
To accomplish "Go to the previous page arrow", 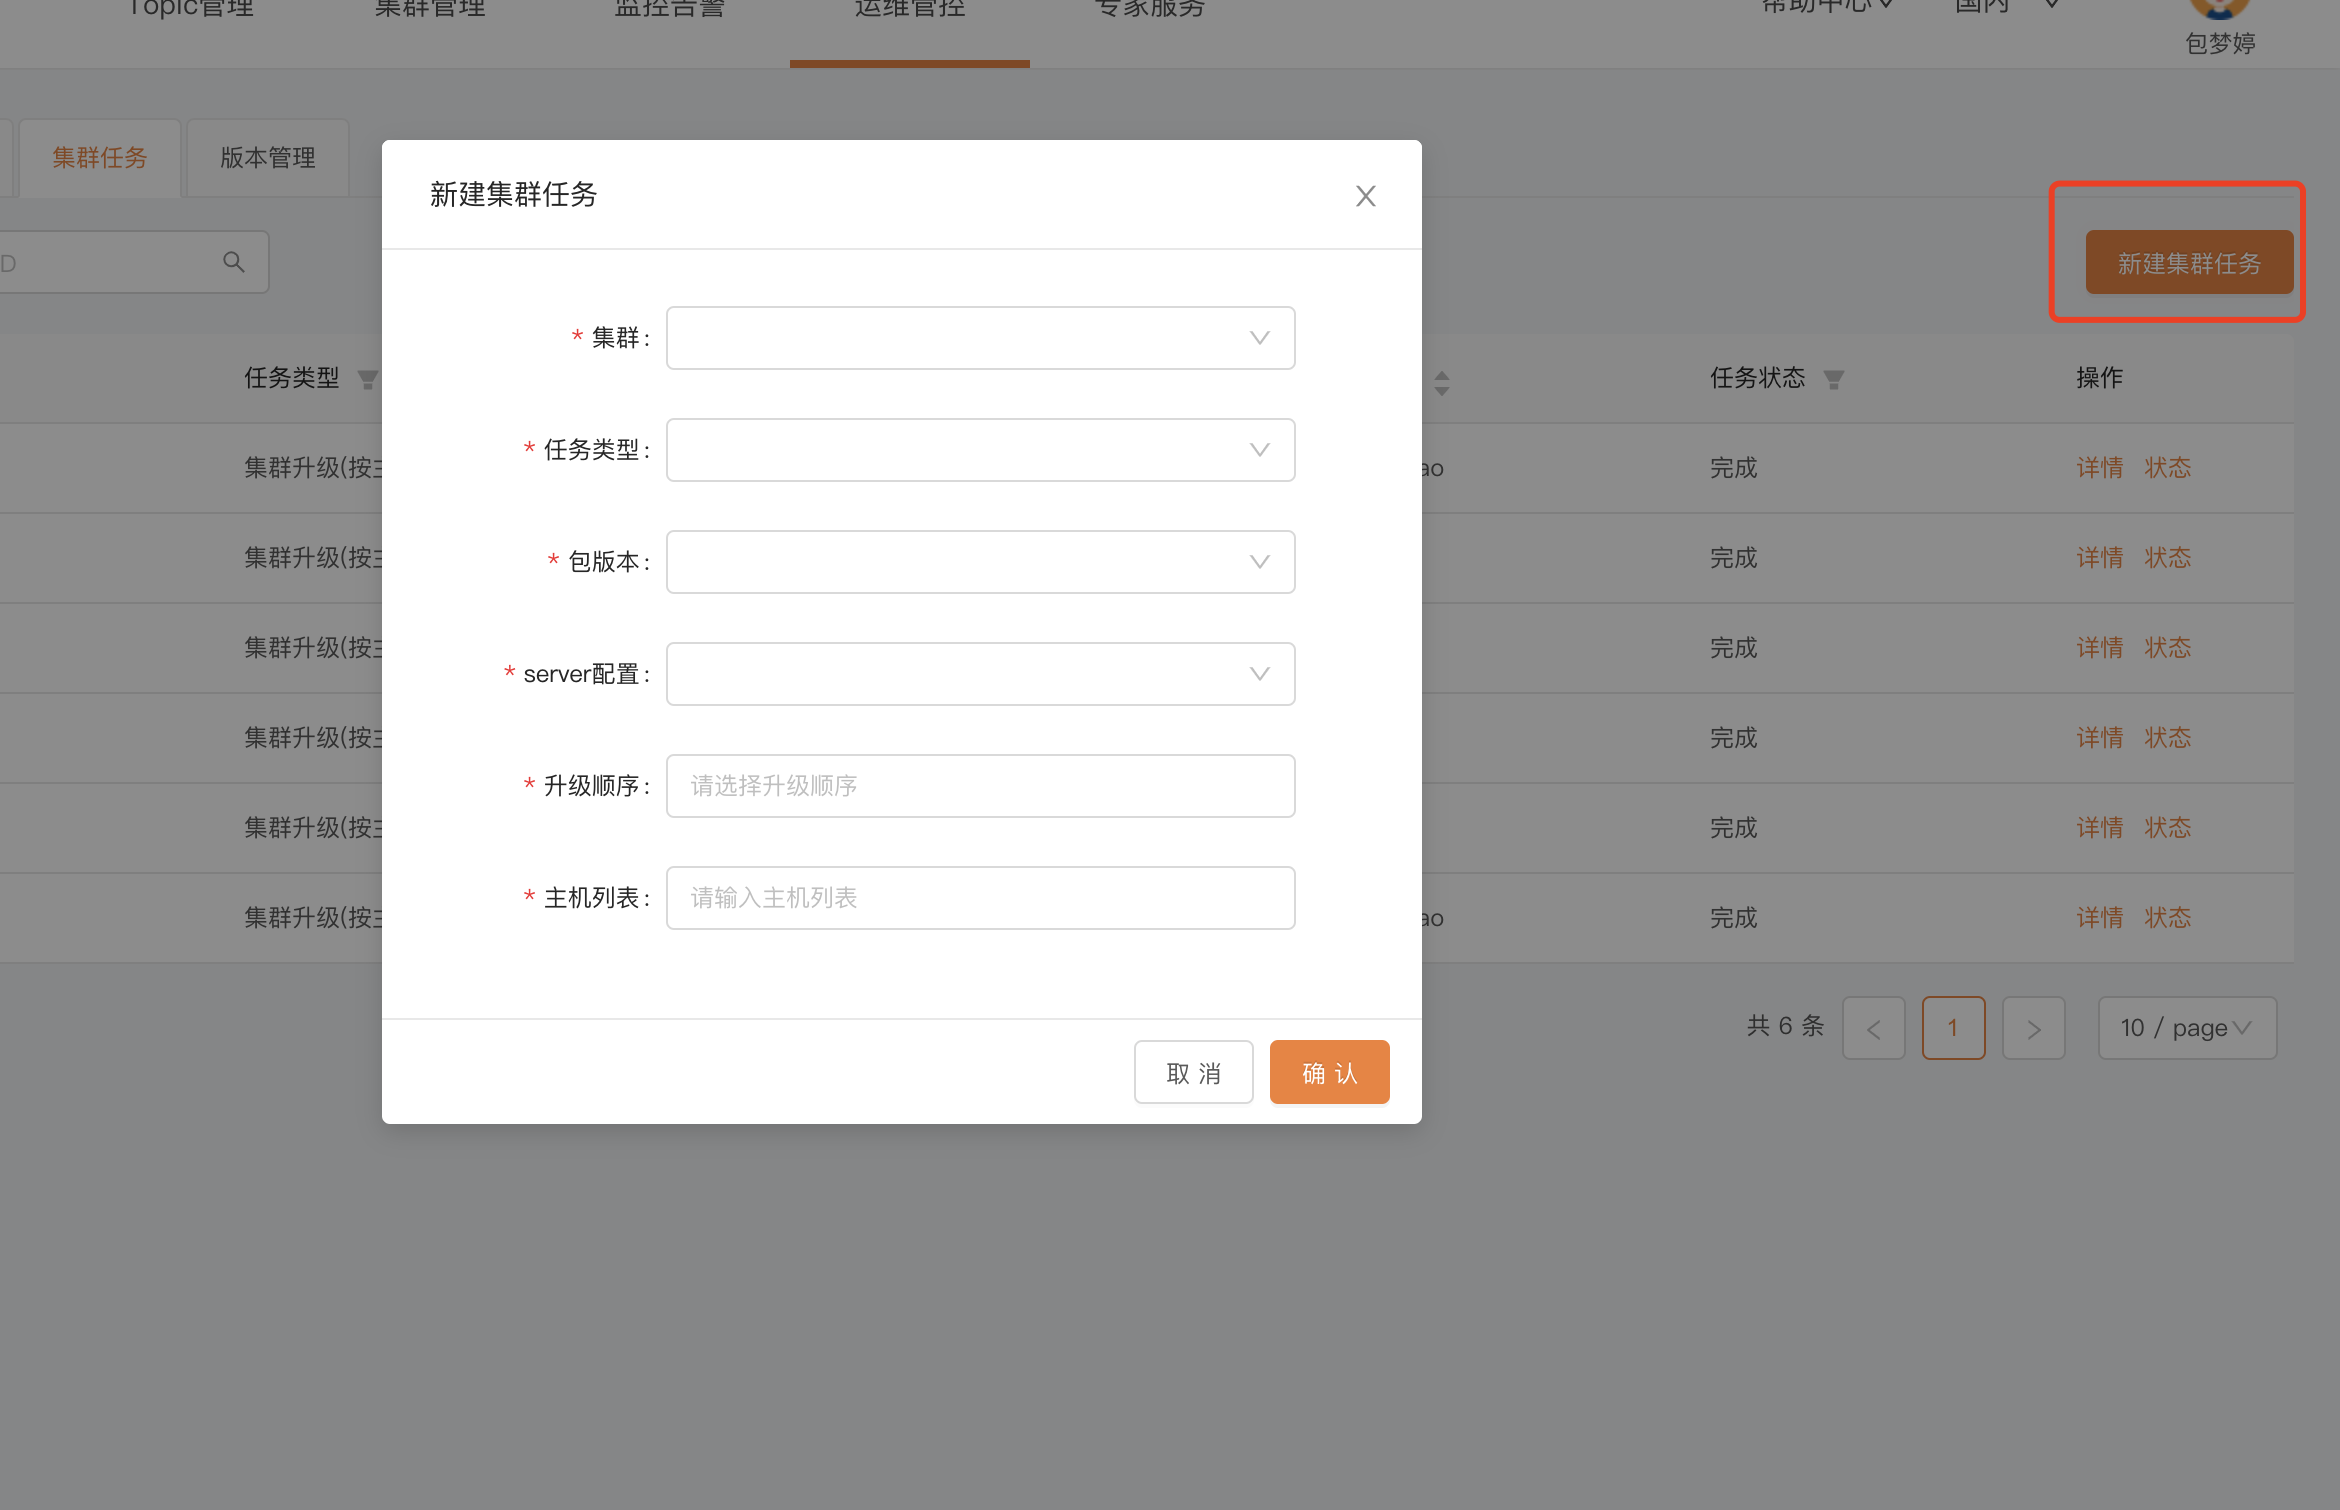I will (1873, 1028).
